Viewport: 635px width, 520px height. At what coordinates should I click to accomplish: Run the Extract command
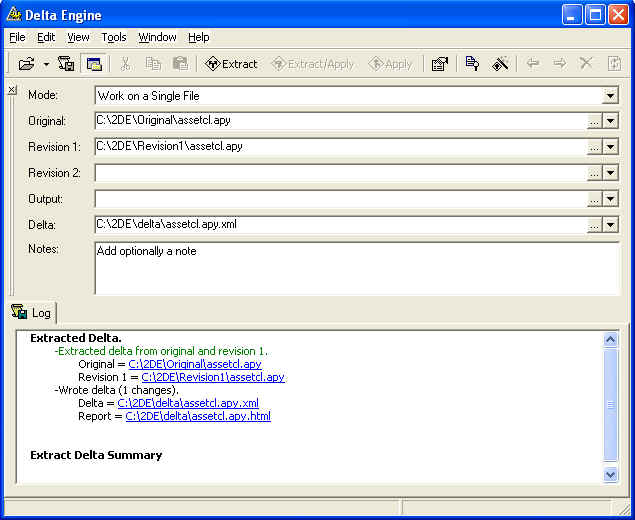(x=231, y=64)
